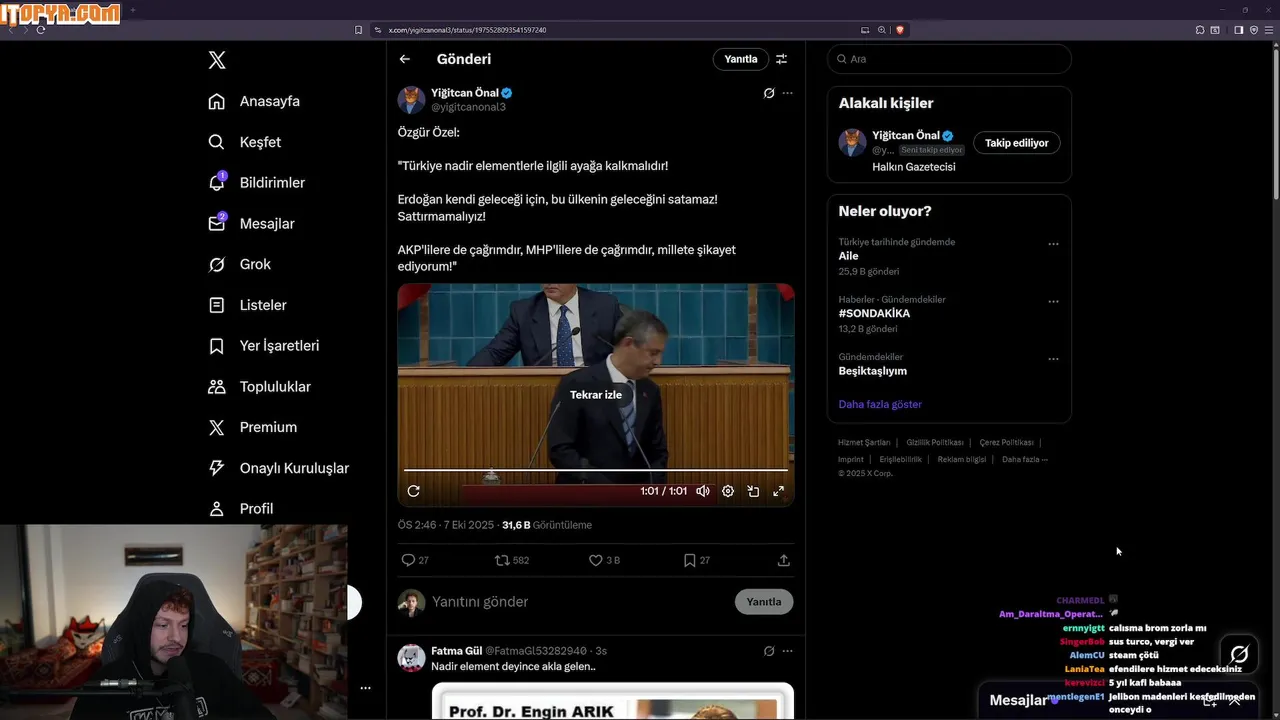This screenshot has height=720, width=1280.
Task: Open Premium page
Action: point(252,427)
